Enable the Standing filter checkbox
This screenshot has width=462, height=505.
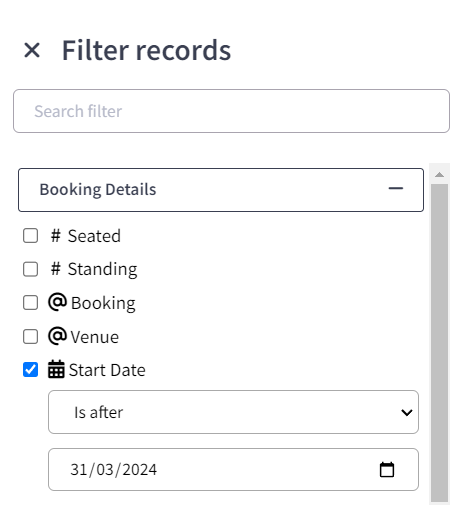[30, 269]
